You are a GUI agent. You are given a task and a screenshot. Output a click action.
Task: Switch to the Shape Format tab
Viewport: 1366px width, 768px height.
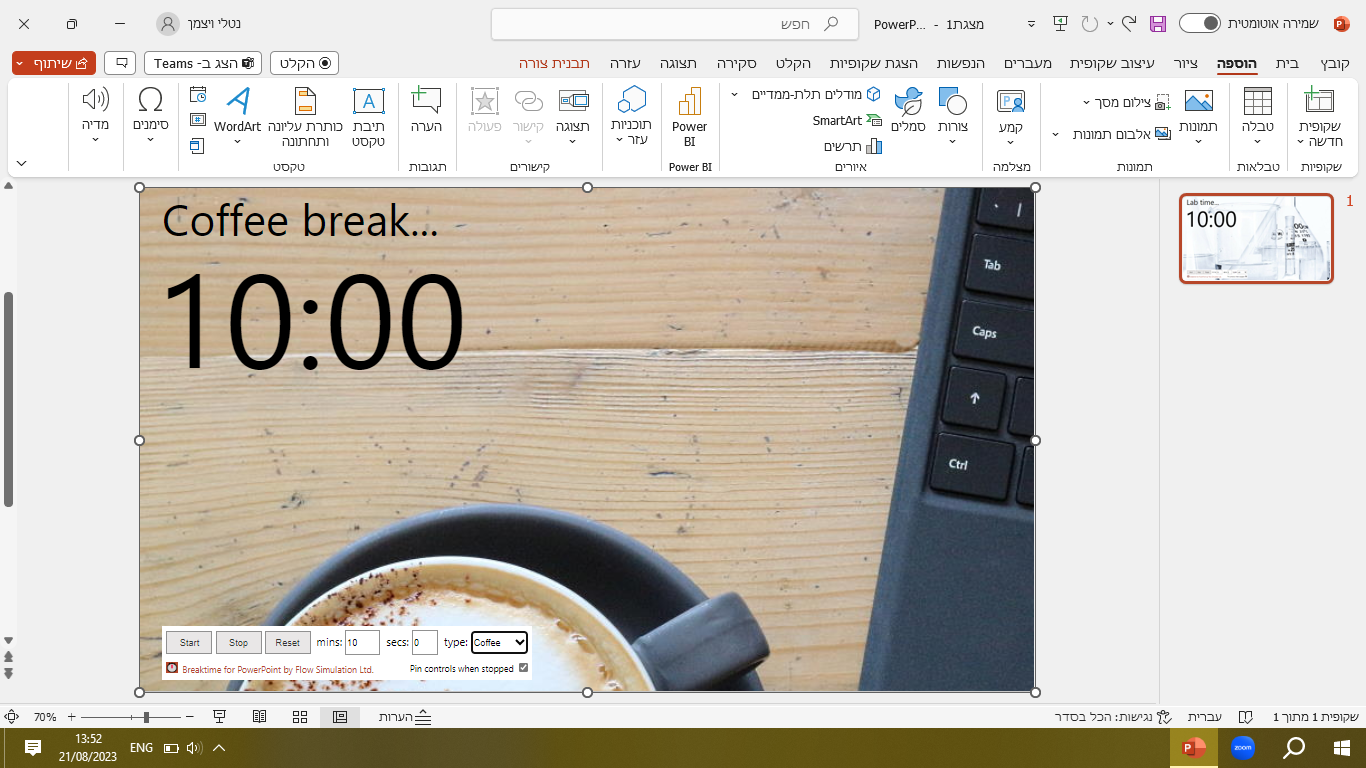pyautogui.click(x=554, y=63)
